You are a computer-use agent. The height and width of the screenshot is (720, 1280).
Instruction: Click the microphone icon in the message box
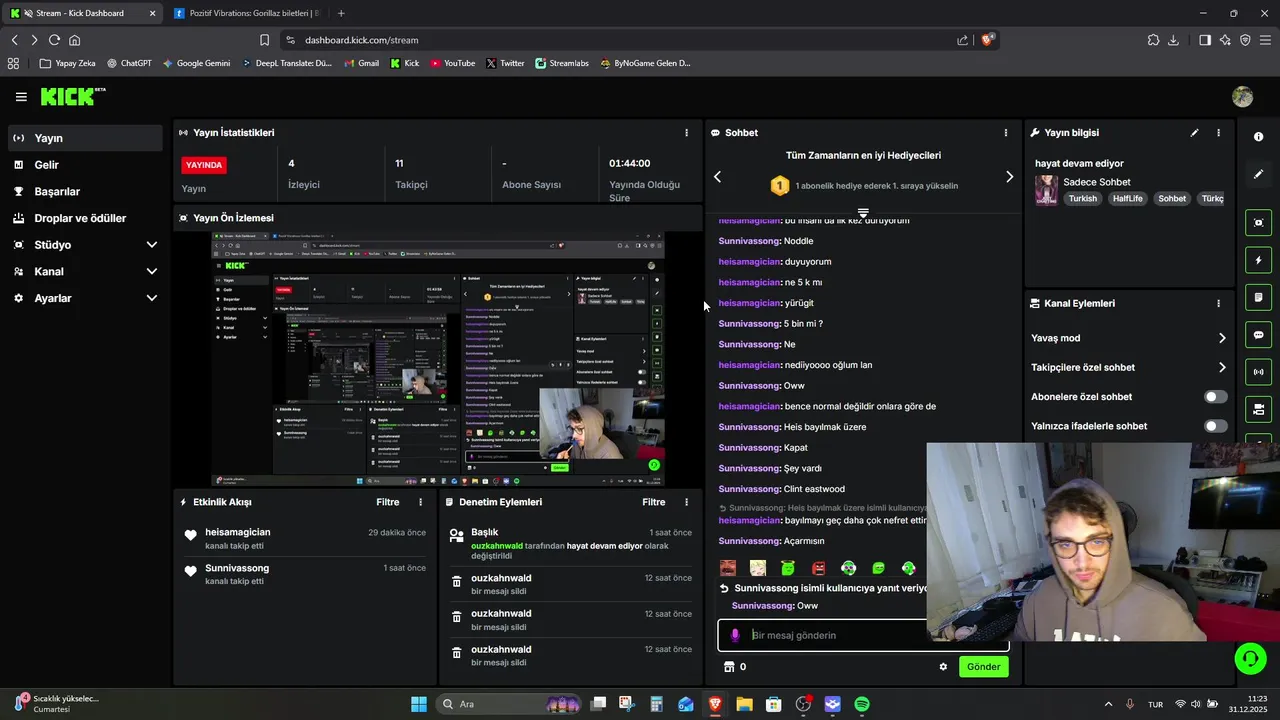(735, 635)
